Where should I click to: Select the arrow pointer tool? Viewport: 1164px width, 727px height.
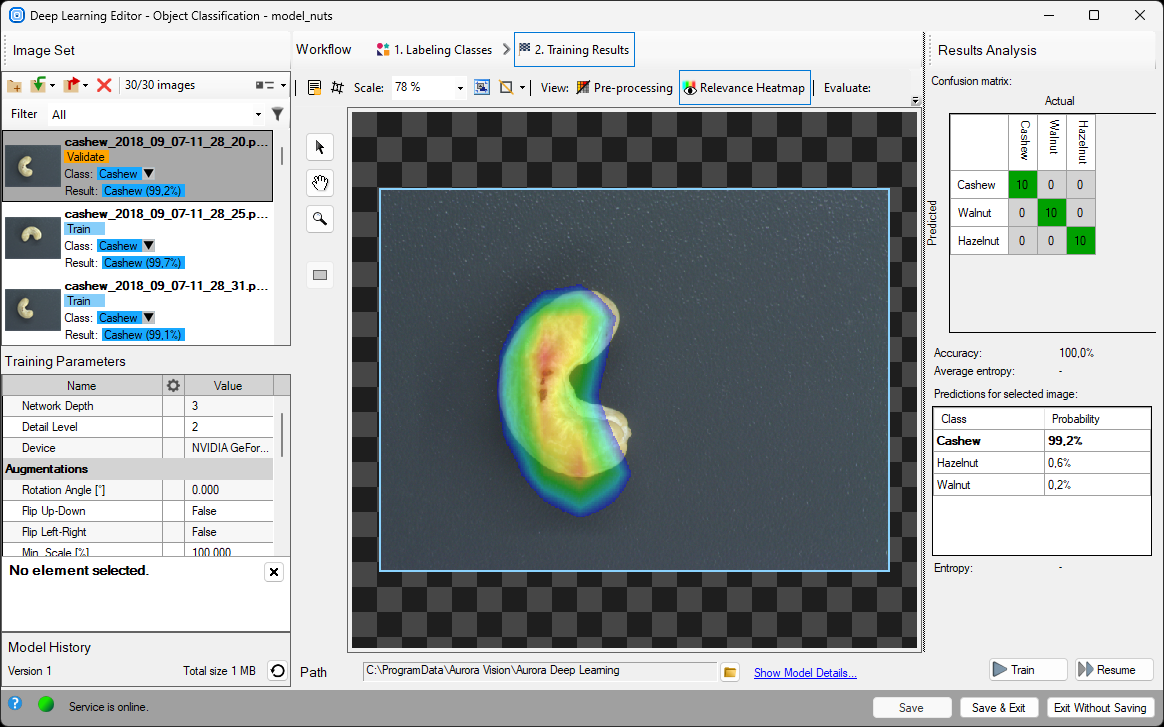(x=320, y=147)
